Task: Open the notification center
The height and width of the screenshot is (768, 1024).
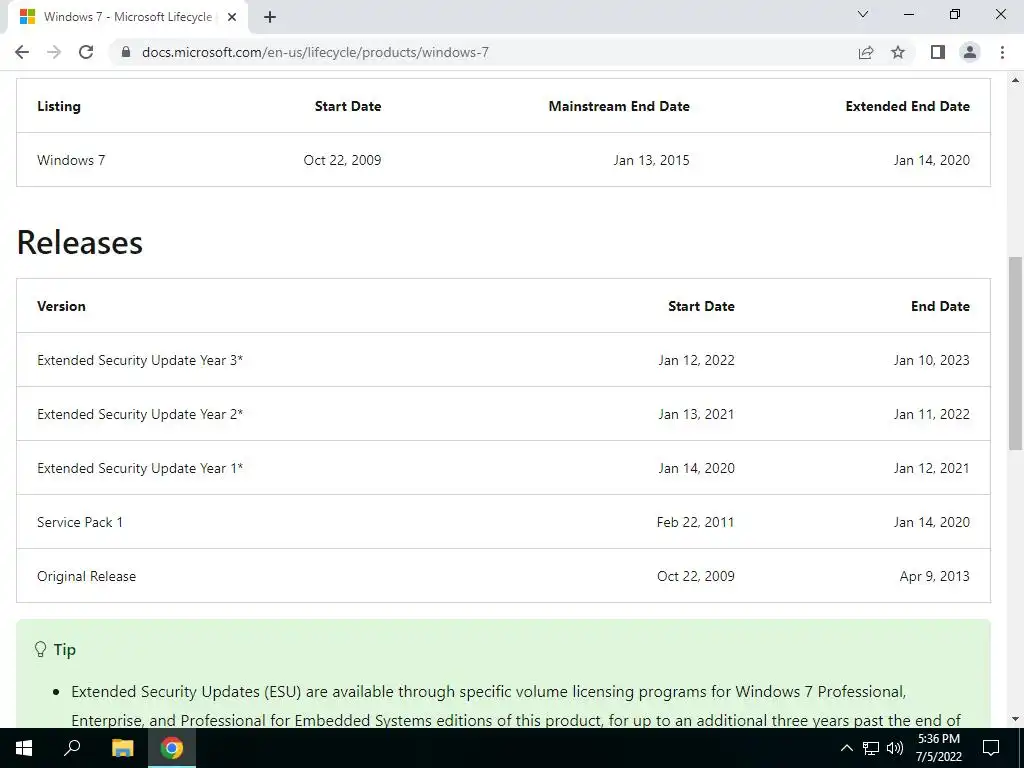Action: (991, 748)
